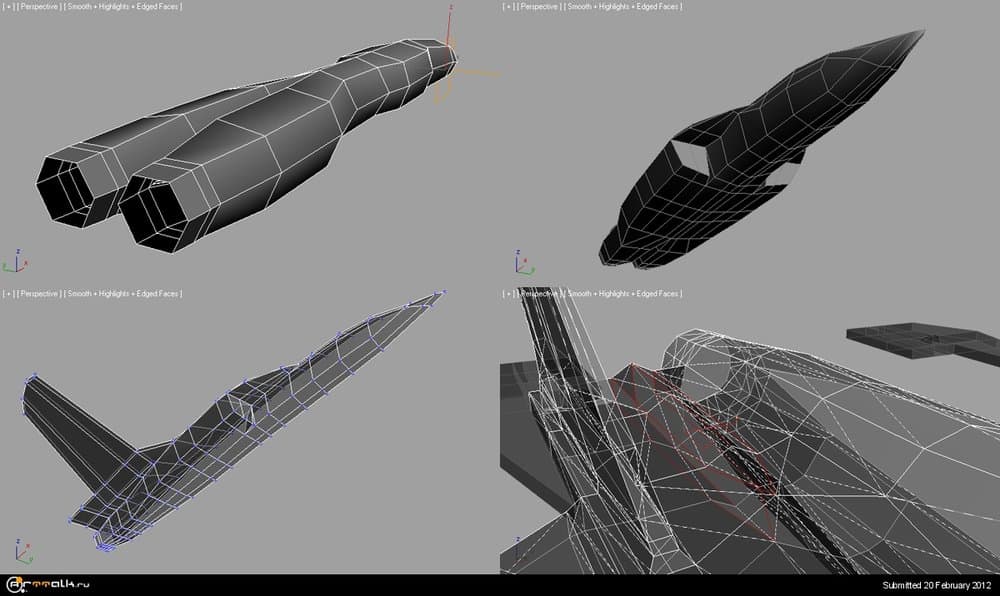Open Smooth + Highlights menu in the dark fuselage viewport
This screenshot has height=596, width=1000.
623,7
